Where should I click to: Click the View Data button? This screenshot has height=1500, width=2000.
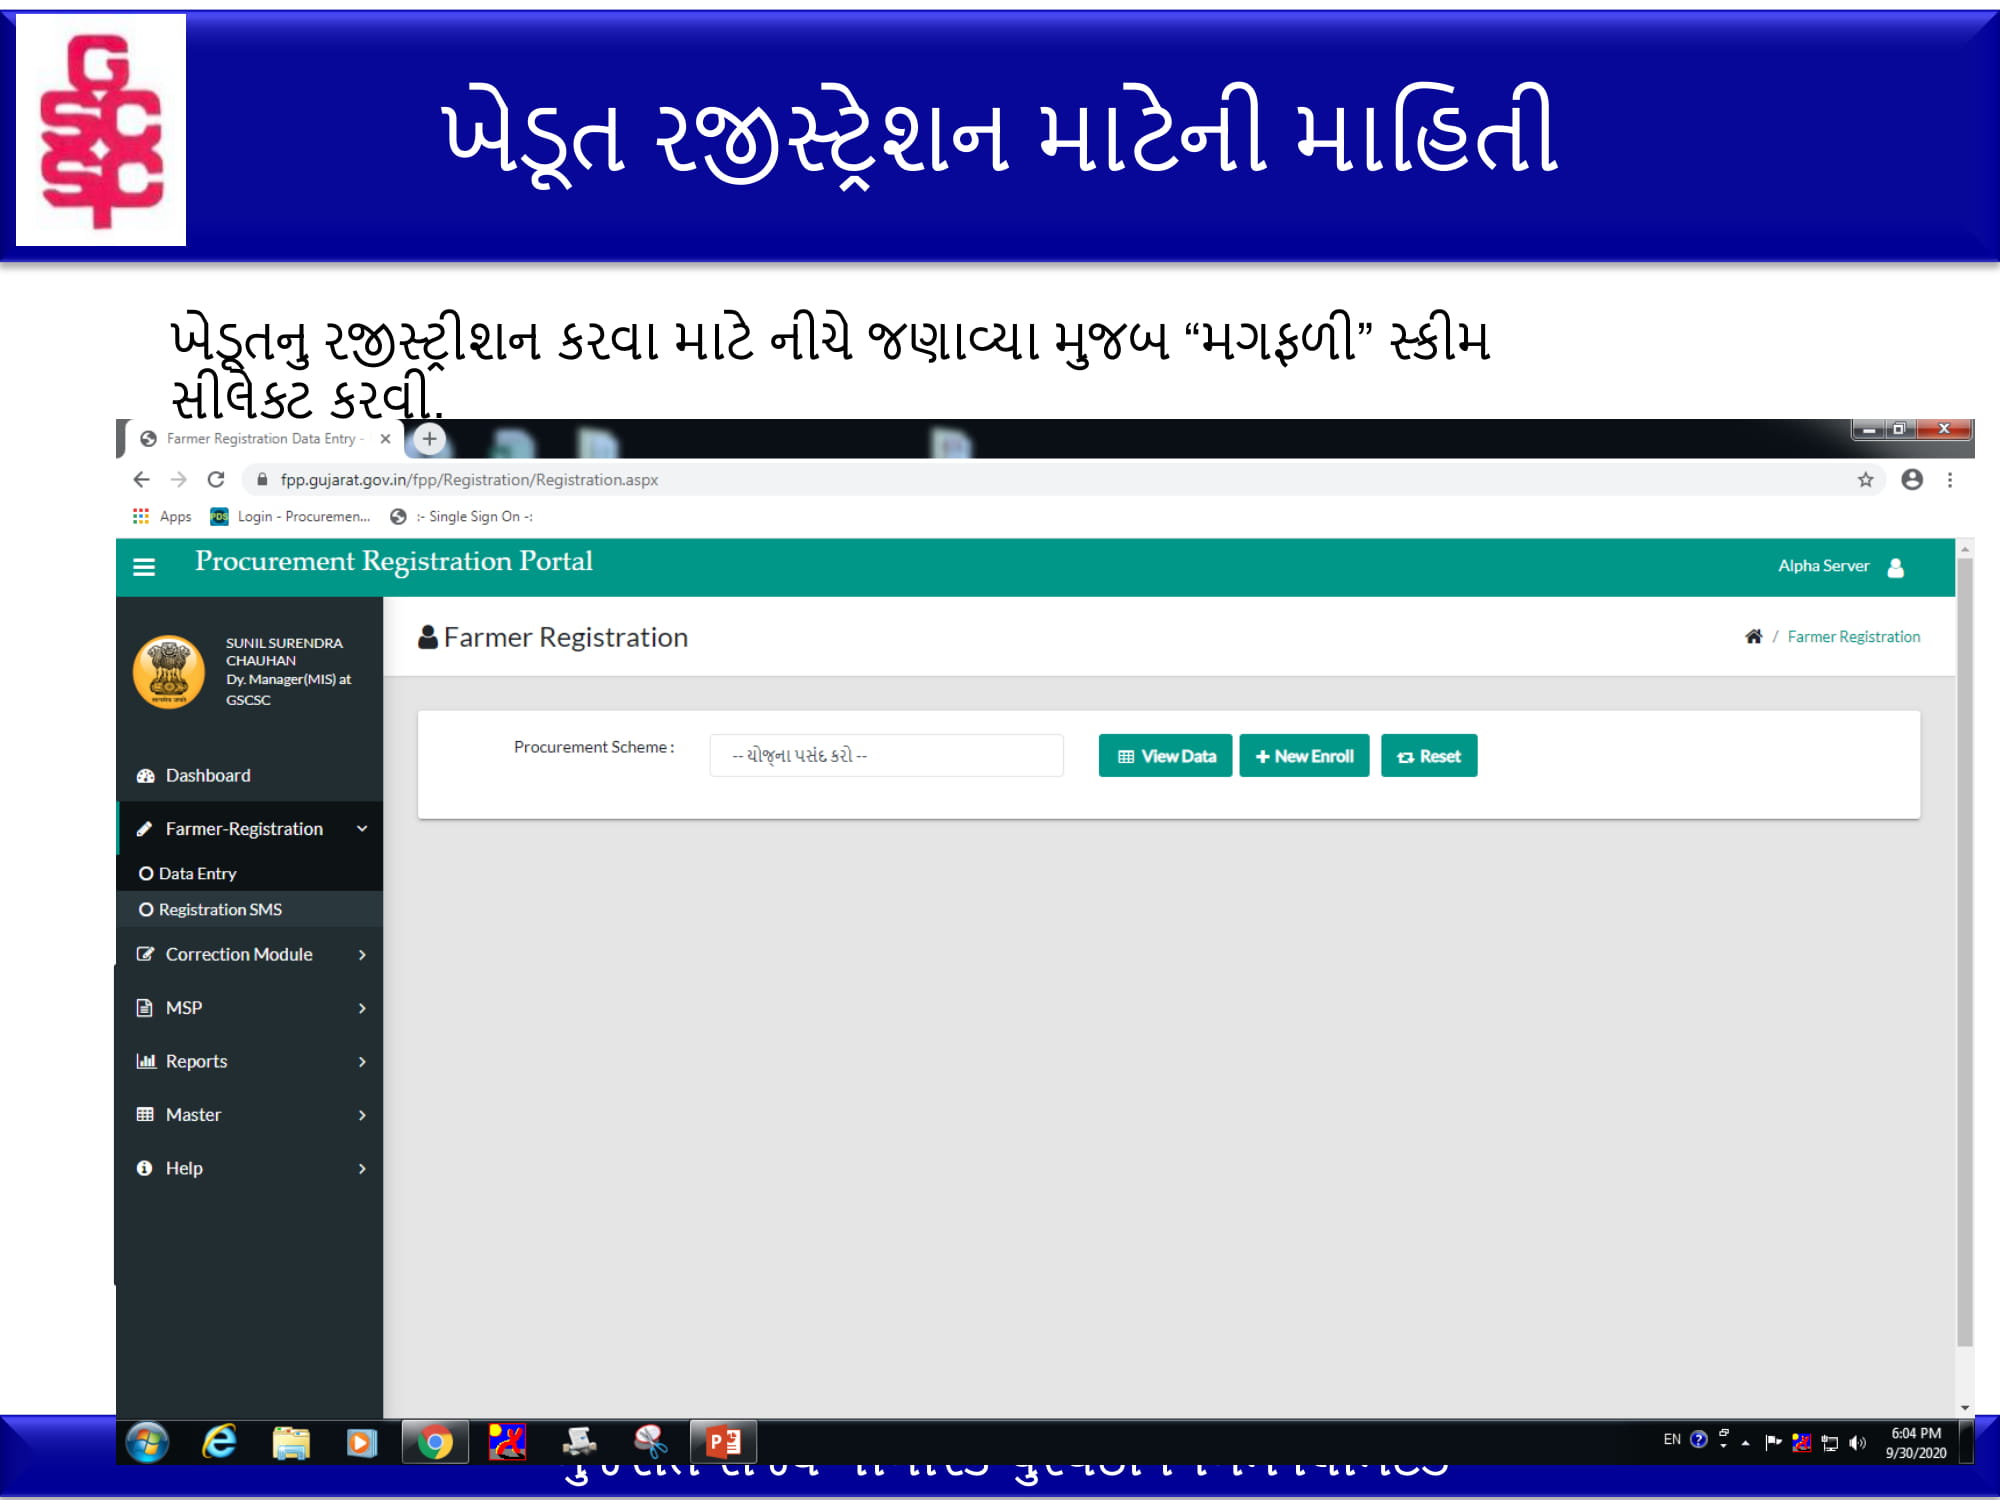point(1164,755)
